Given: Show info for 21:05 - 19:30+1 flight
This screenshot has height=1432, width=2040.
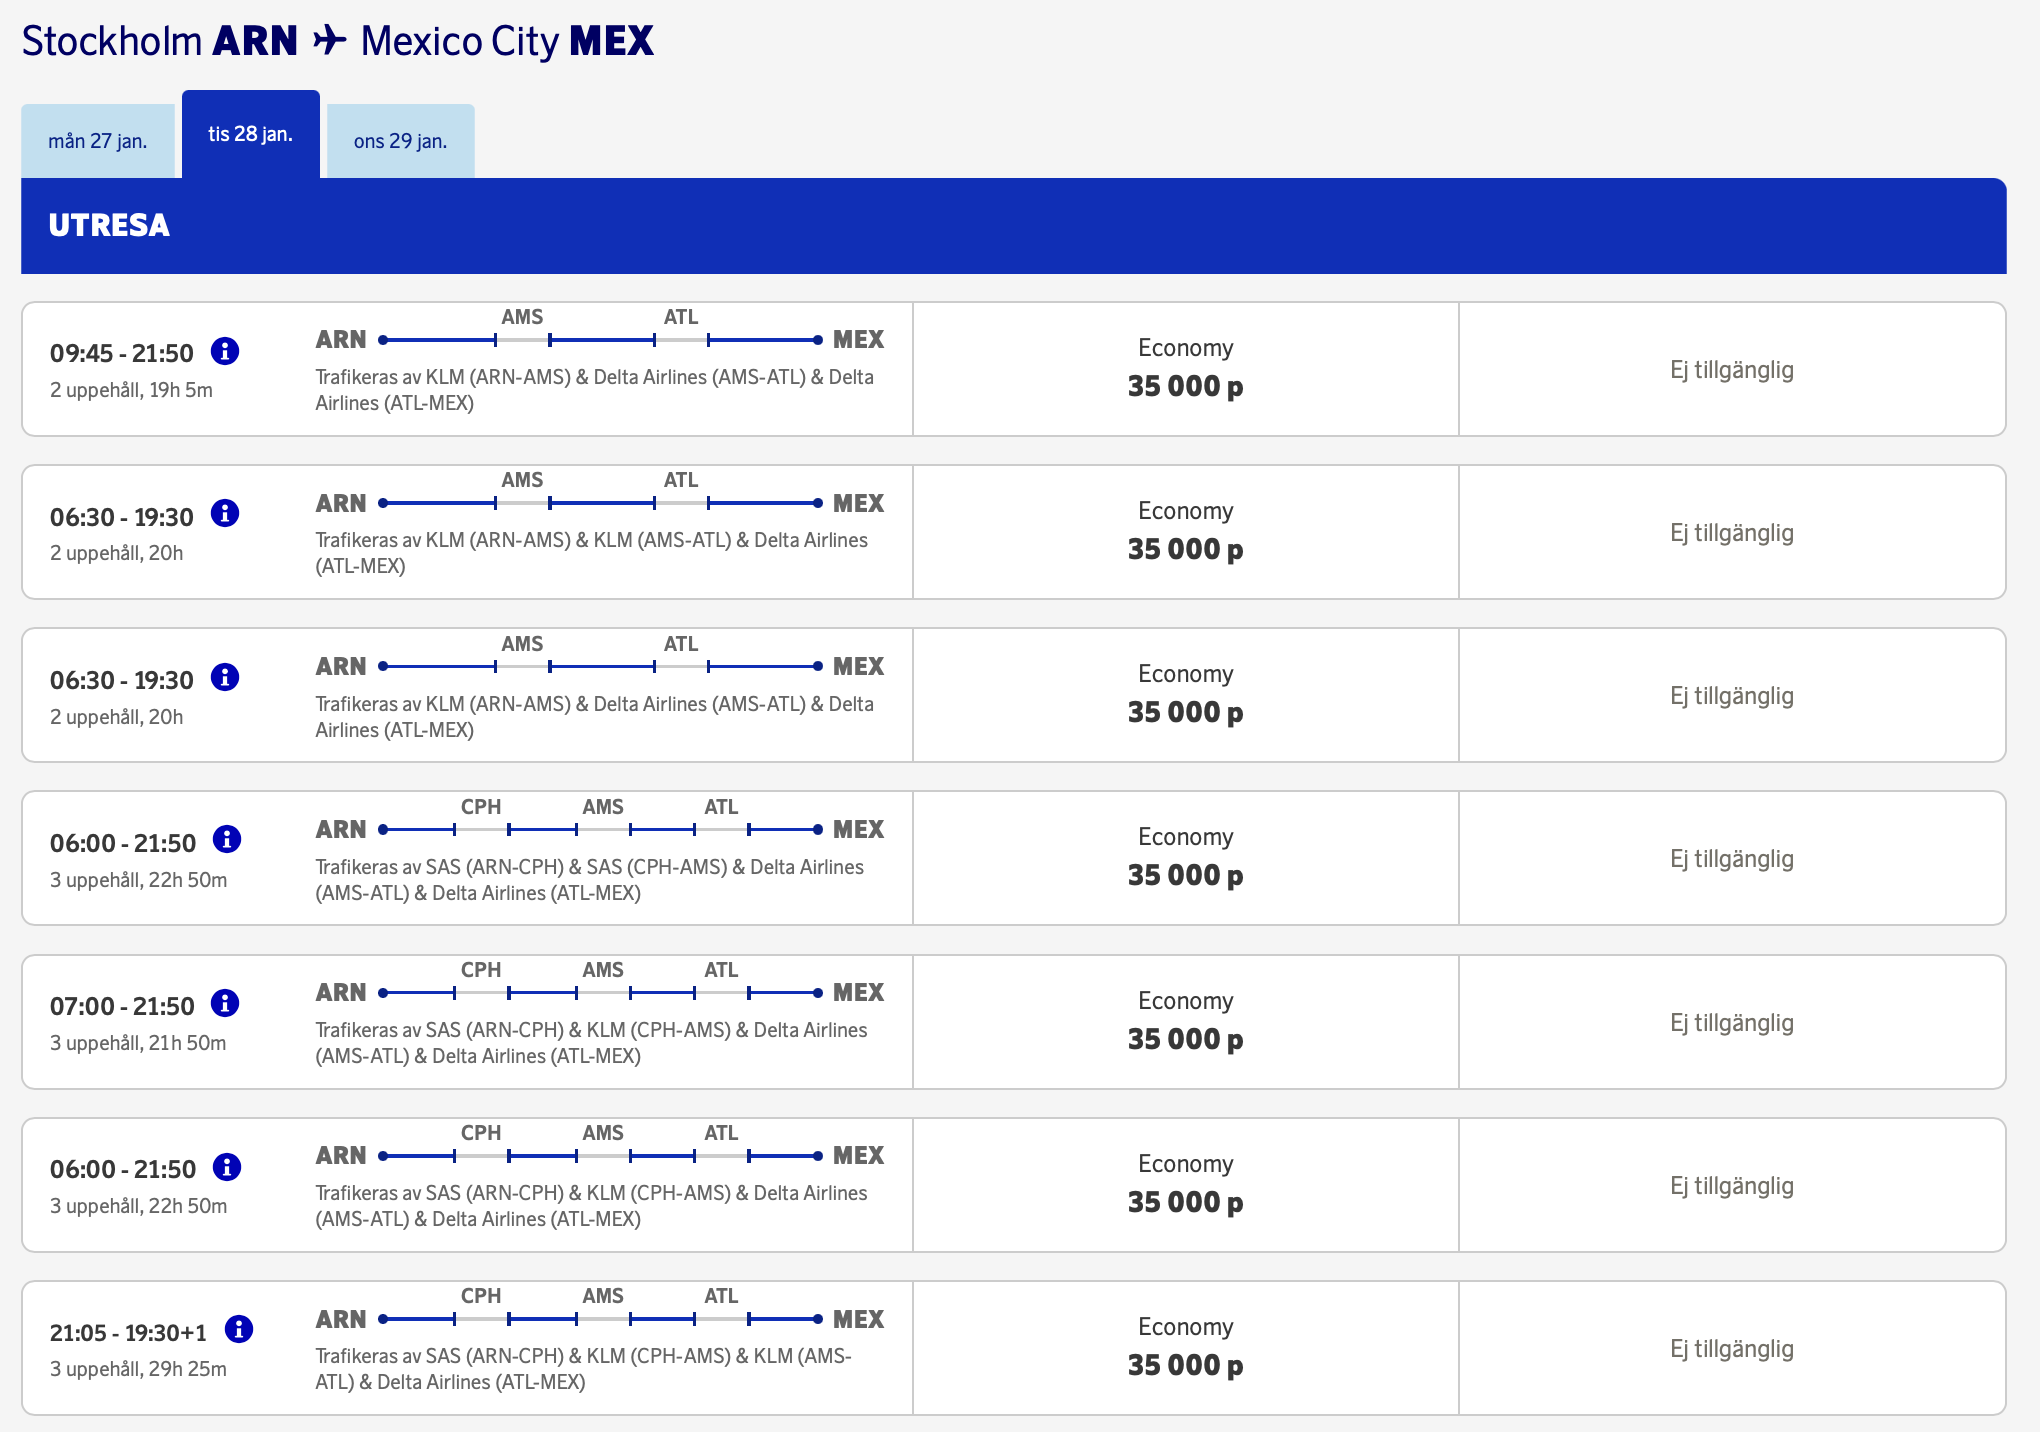Looking at the screenshot, I should pos(239,1329).
